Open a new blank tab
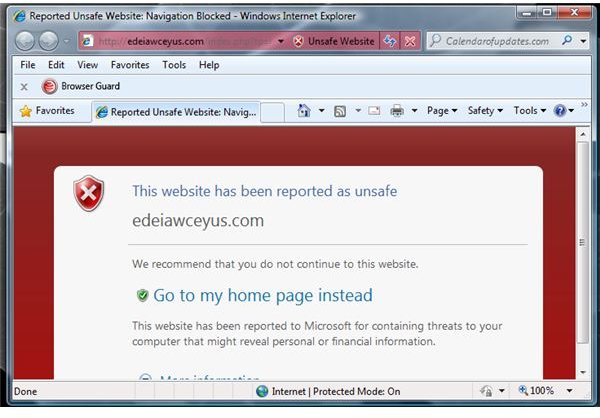Screen dimensions: 600x418 [272, 112]
